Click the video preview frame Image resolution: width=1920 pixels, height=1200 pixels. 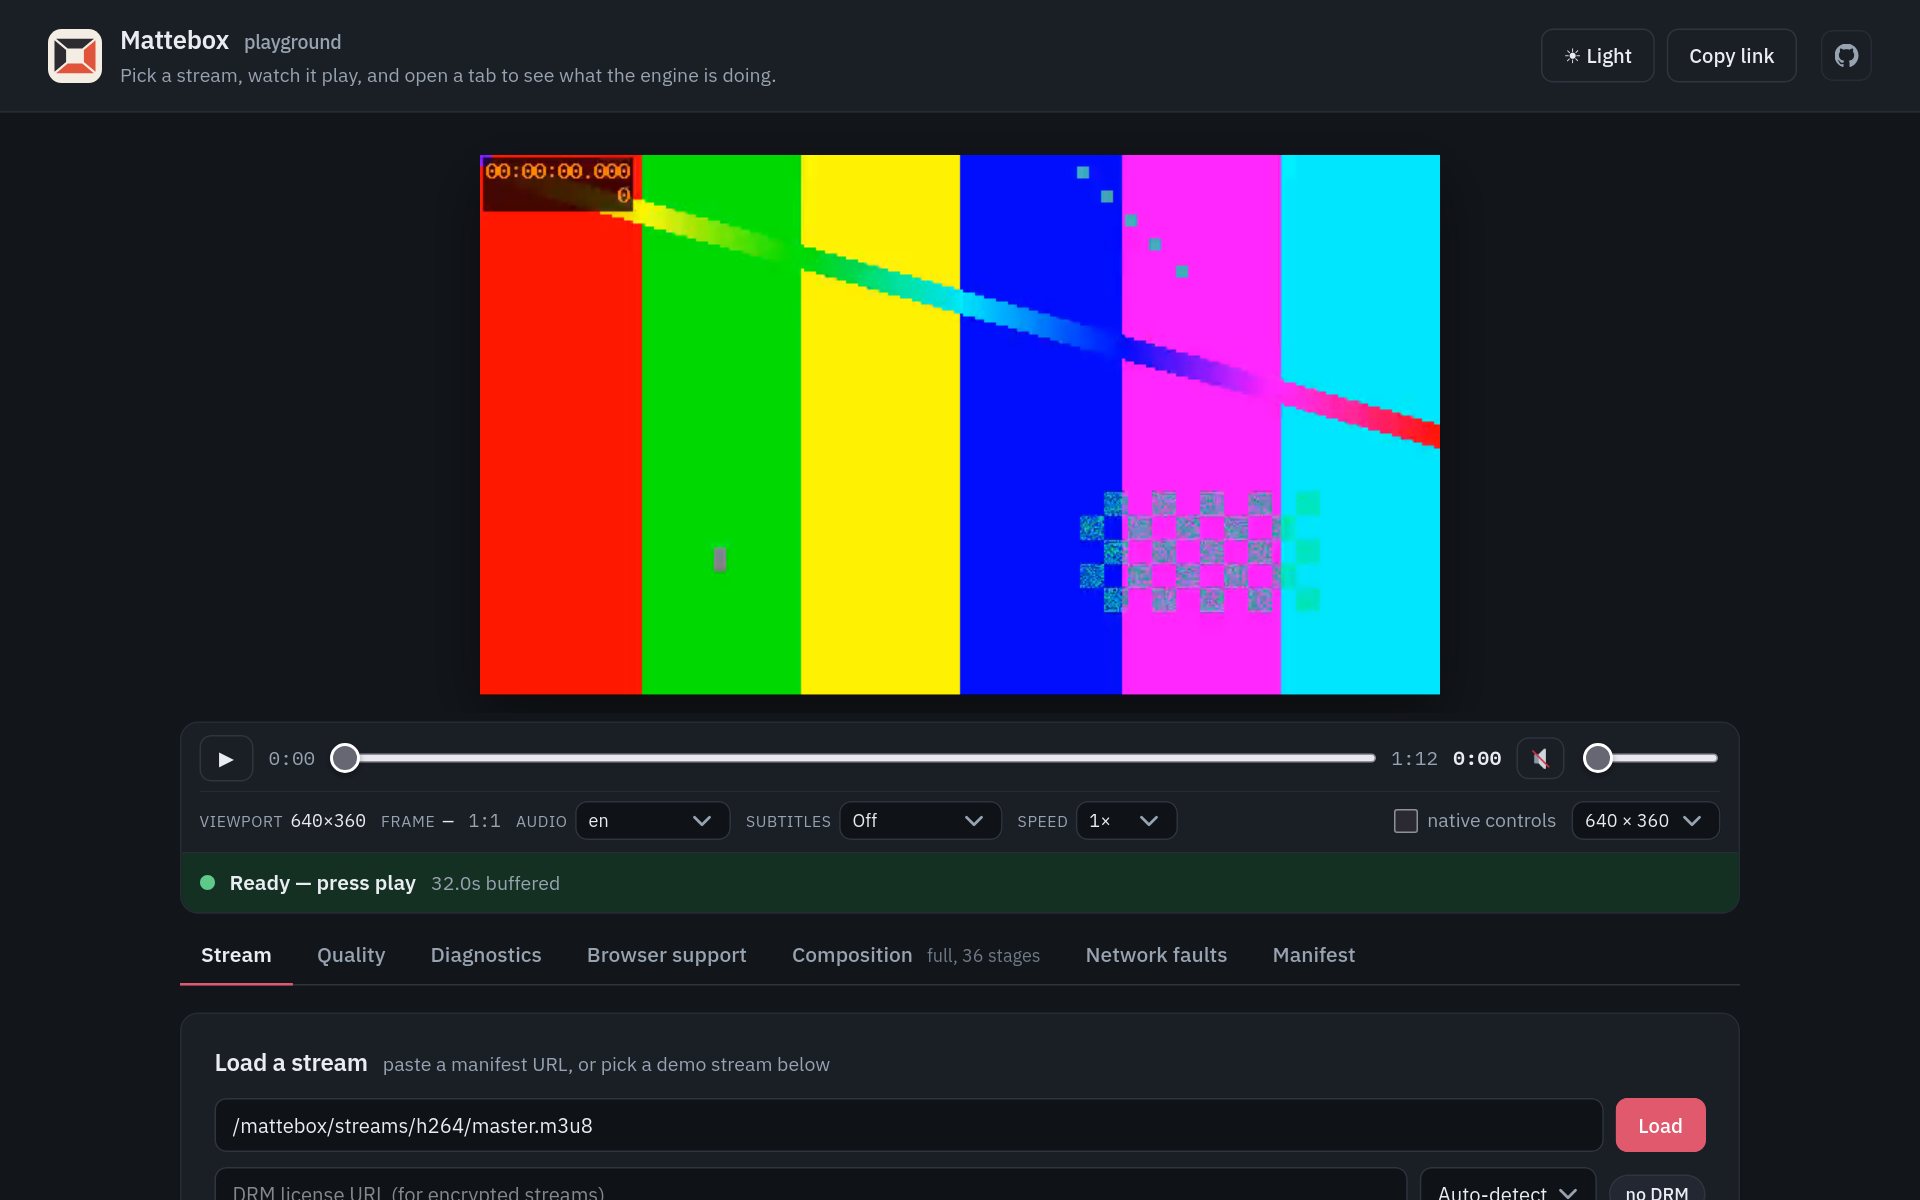960,424
